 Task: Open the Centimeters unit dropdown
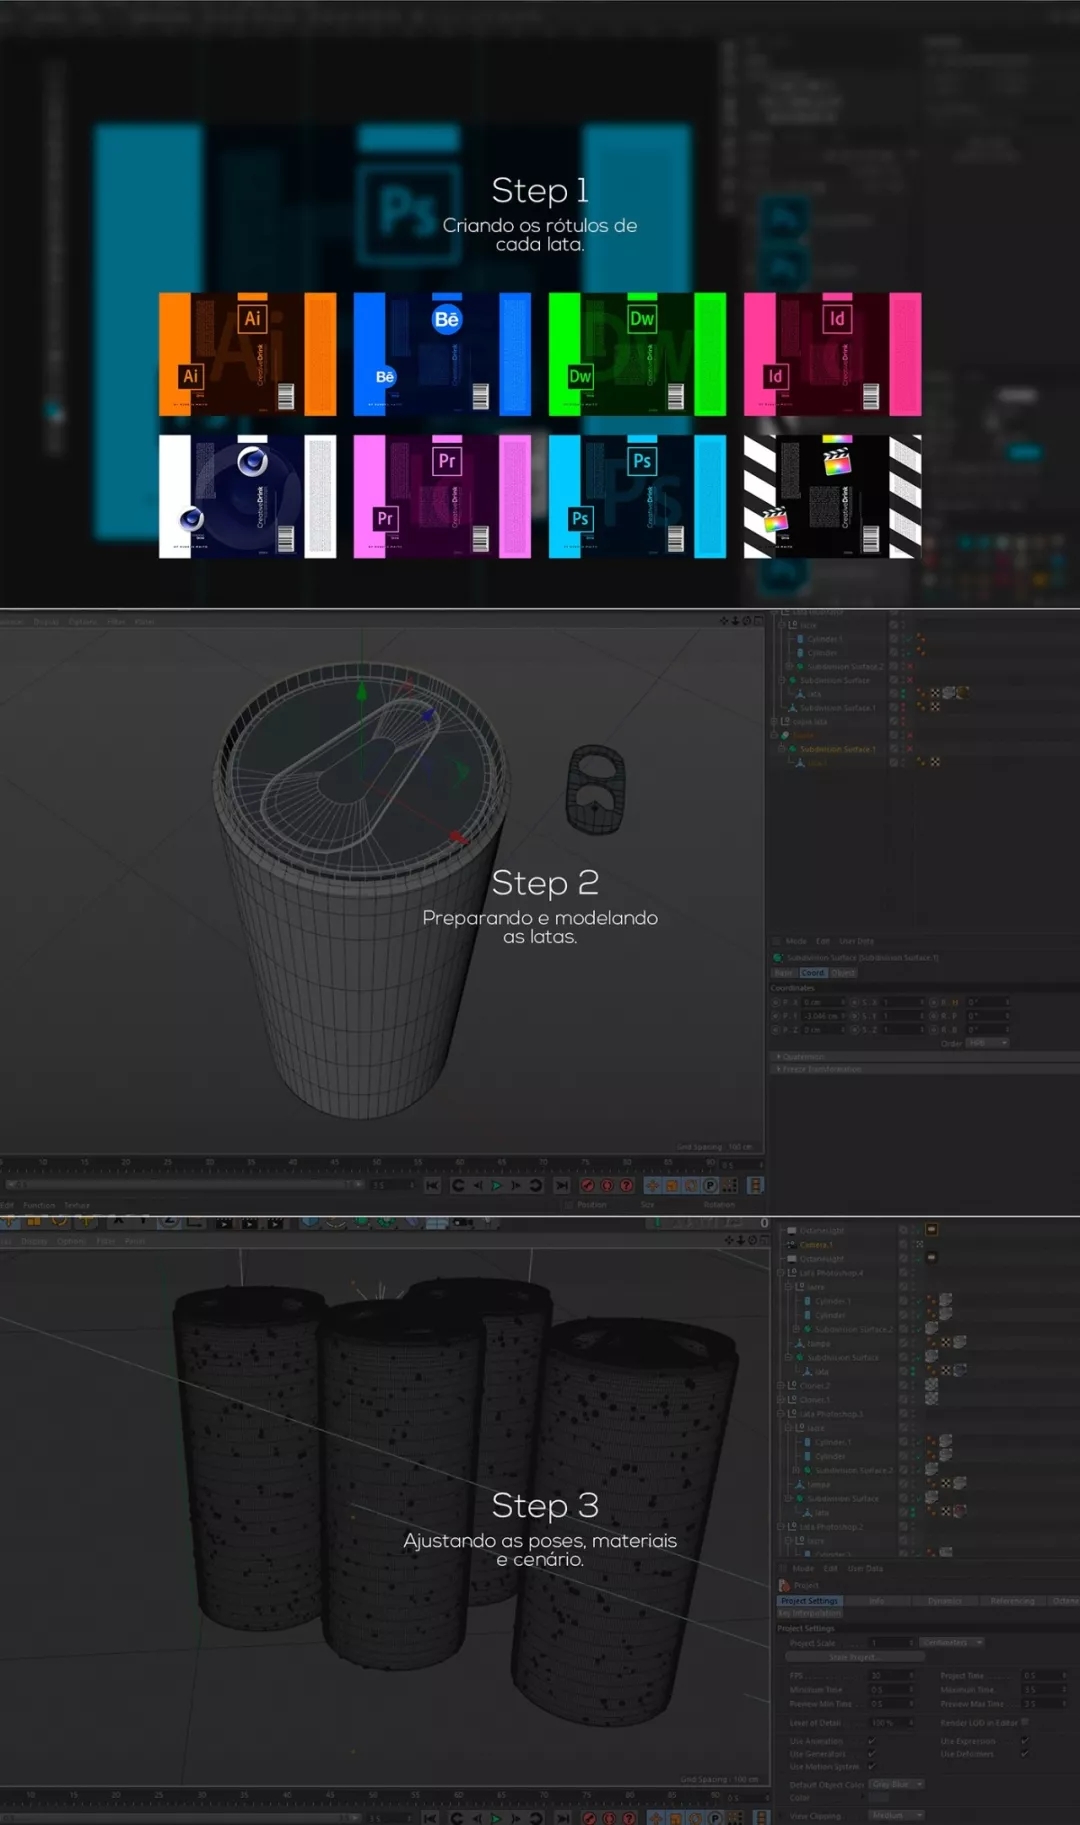952,1643
